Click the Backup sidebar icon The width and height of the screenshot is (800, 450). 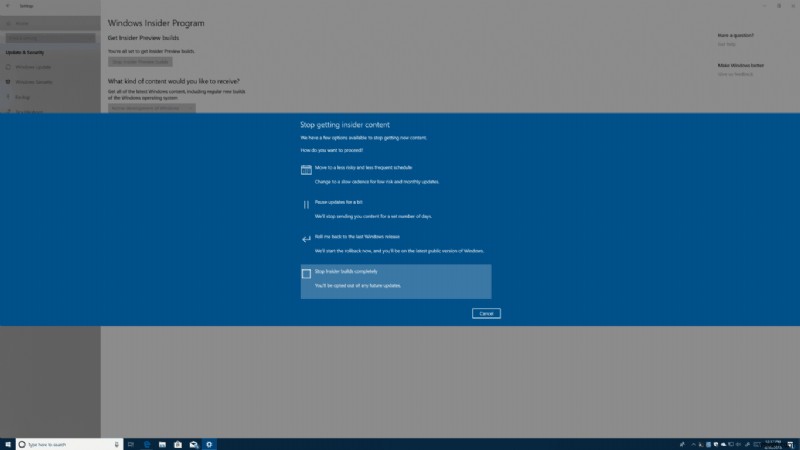pyautogui.click(x=8, y=97)
